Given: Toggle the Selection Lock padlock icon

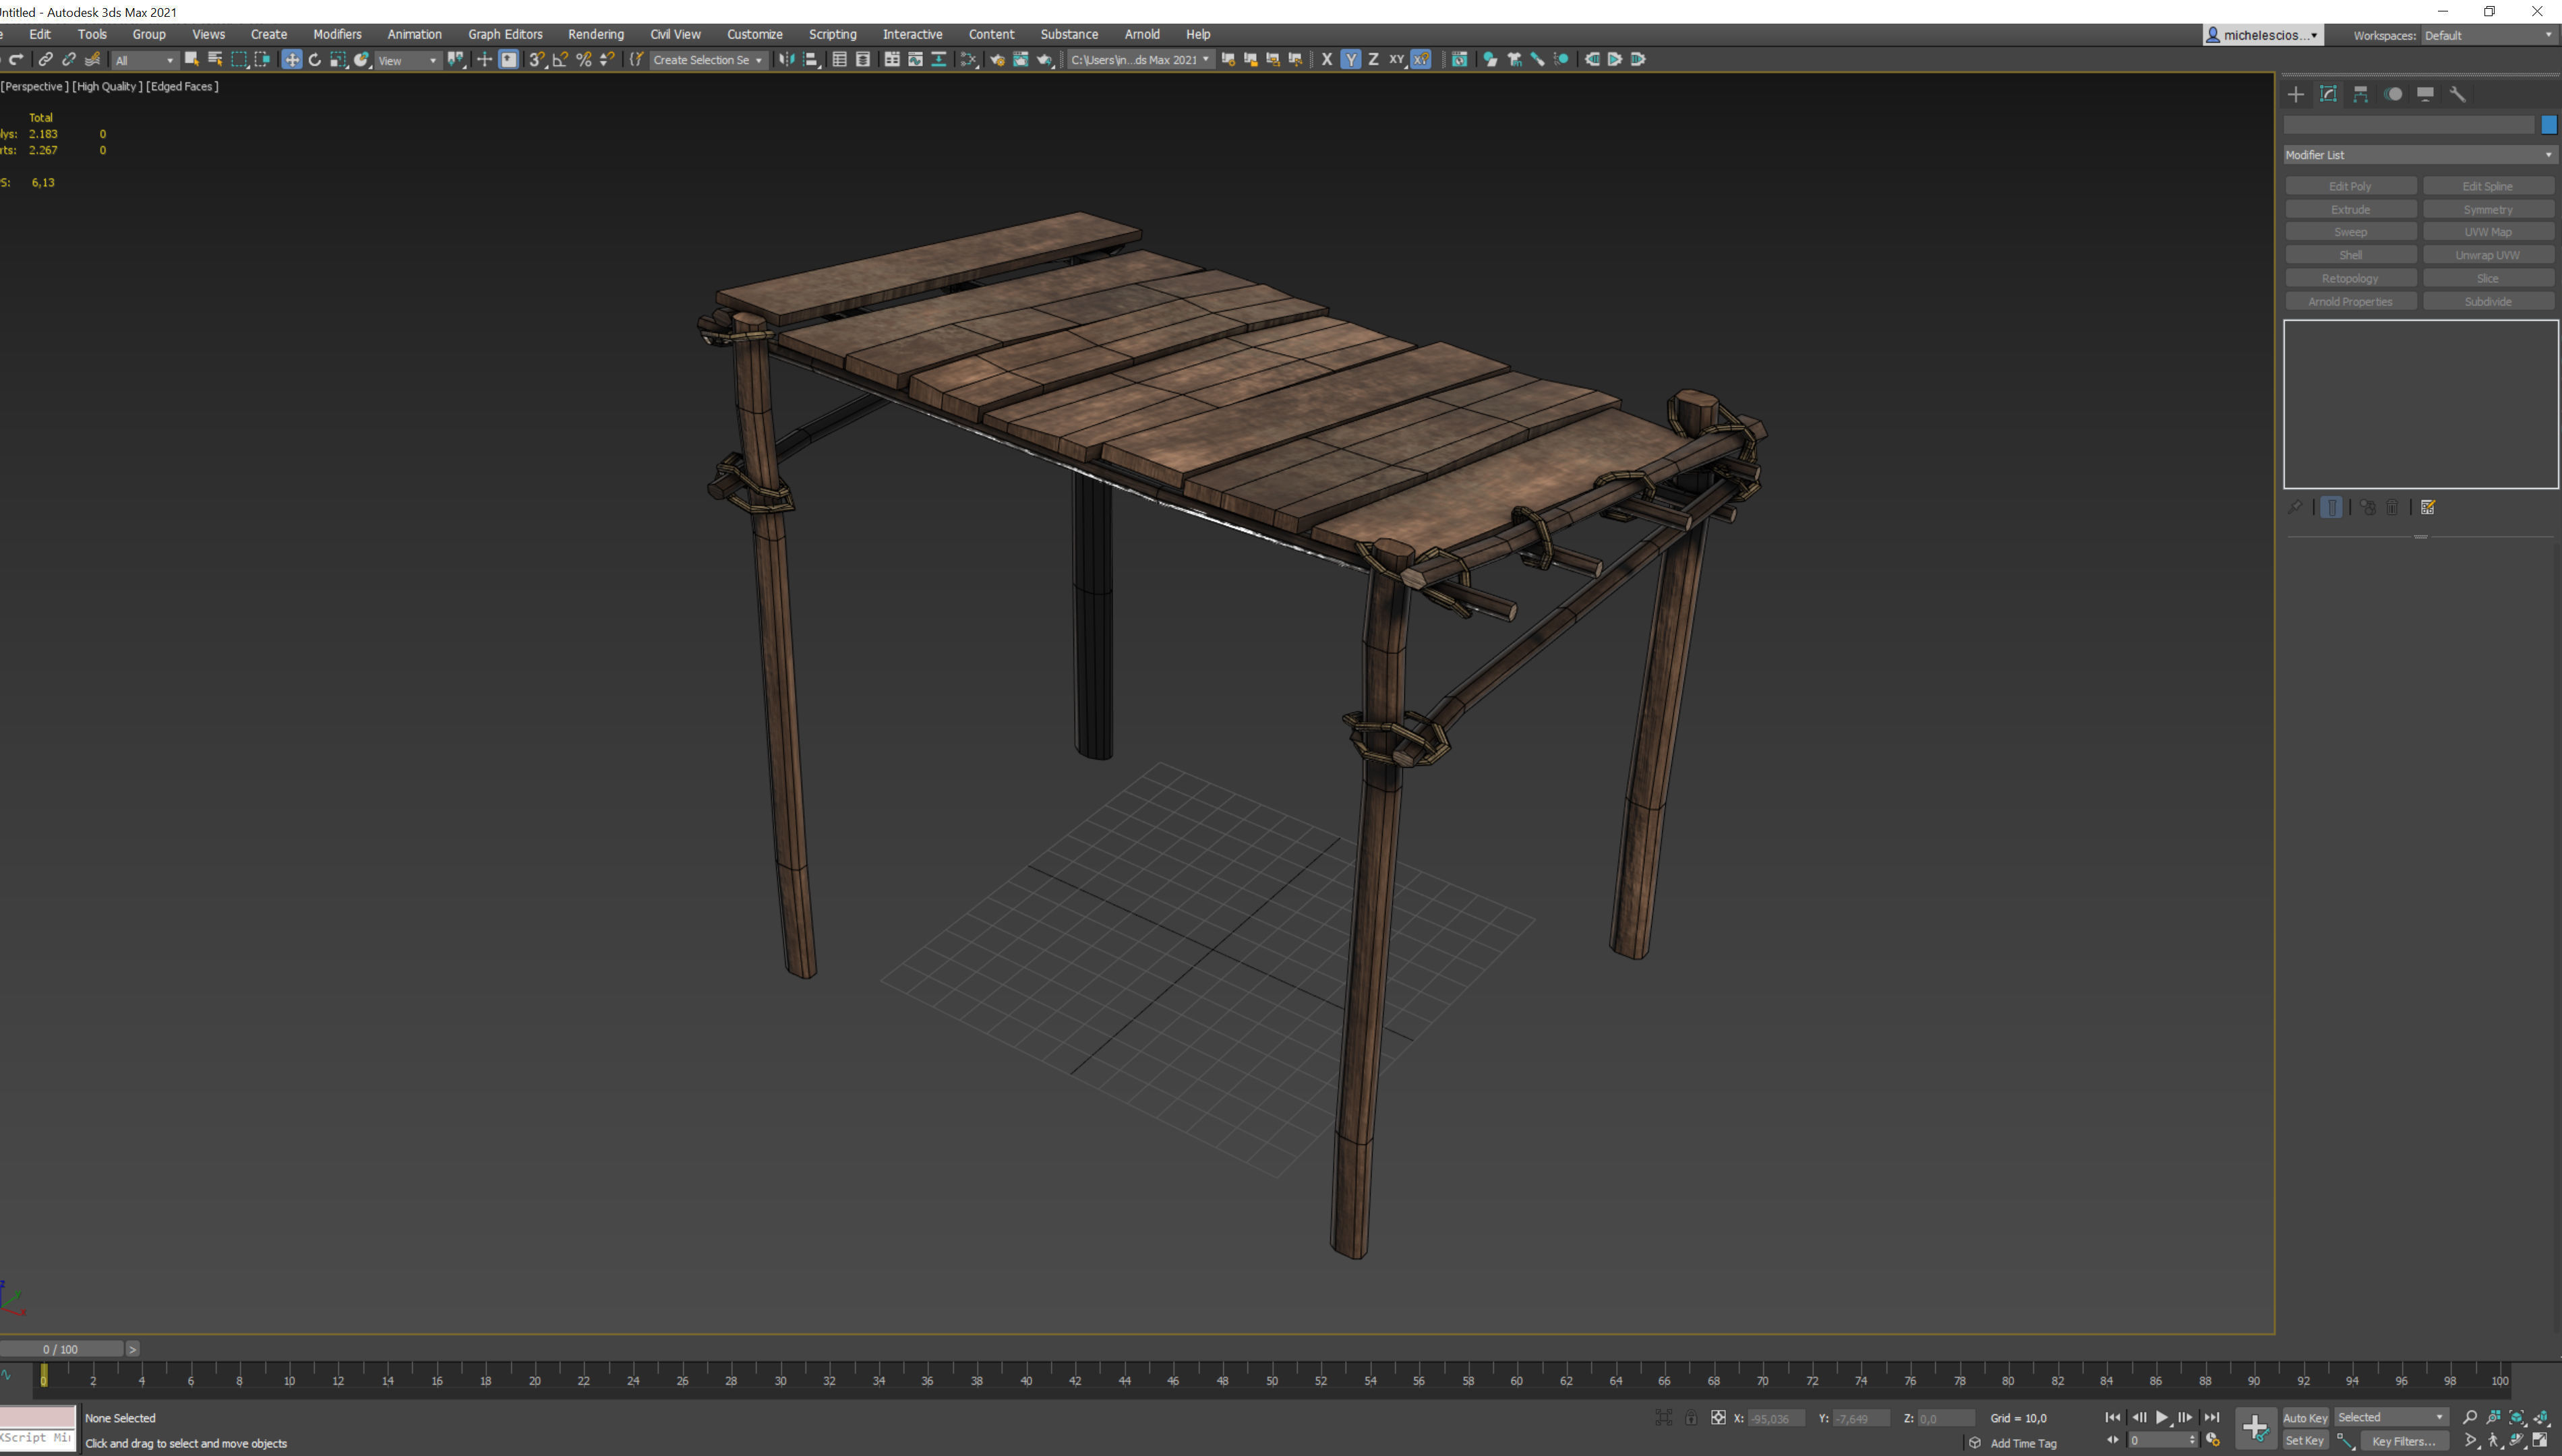Looking at the screenshot, I should coord(1691,1418).
